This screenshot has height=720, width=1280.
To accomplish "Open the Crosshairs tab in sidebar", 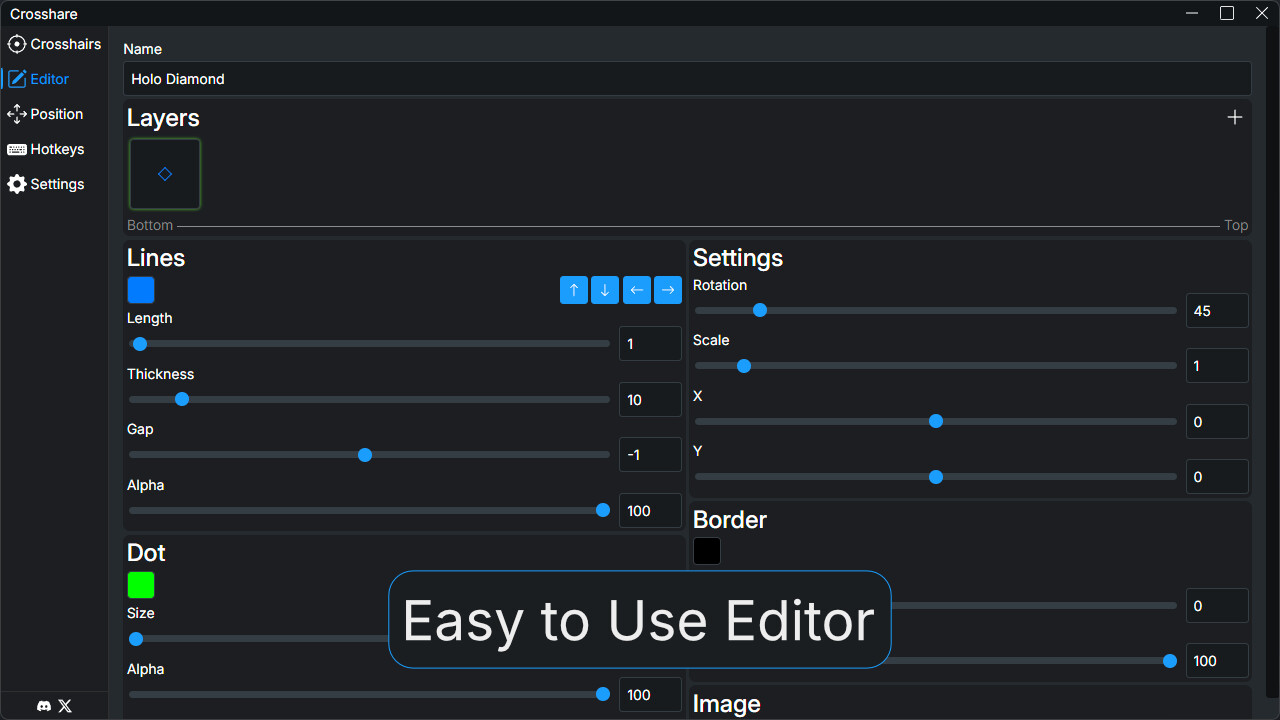I will click(55, 44).
